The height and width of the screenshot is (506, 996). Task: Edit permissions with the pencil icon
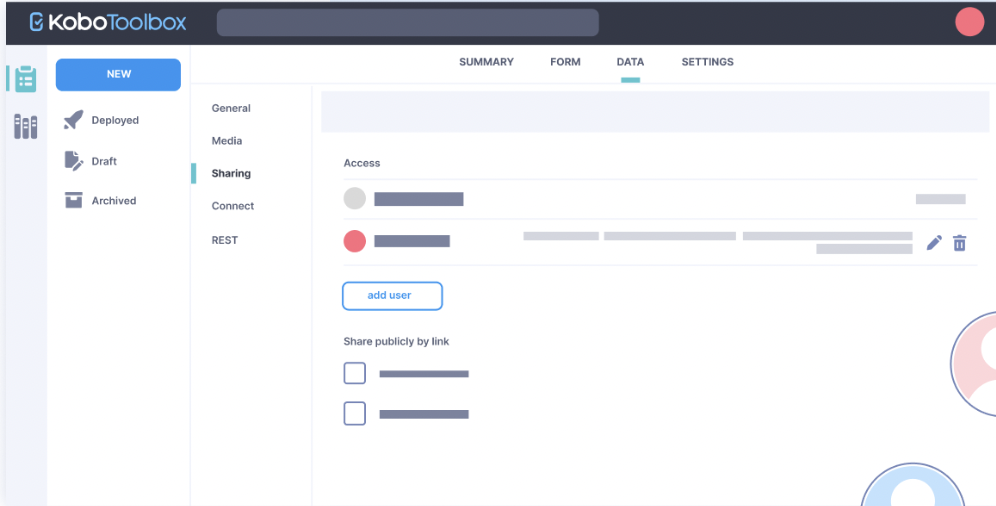point(934,243)
